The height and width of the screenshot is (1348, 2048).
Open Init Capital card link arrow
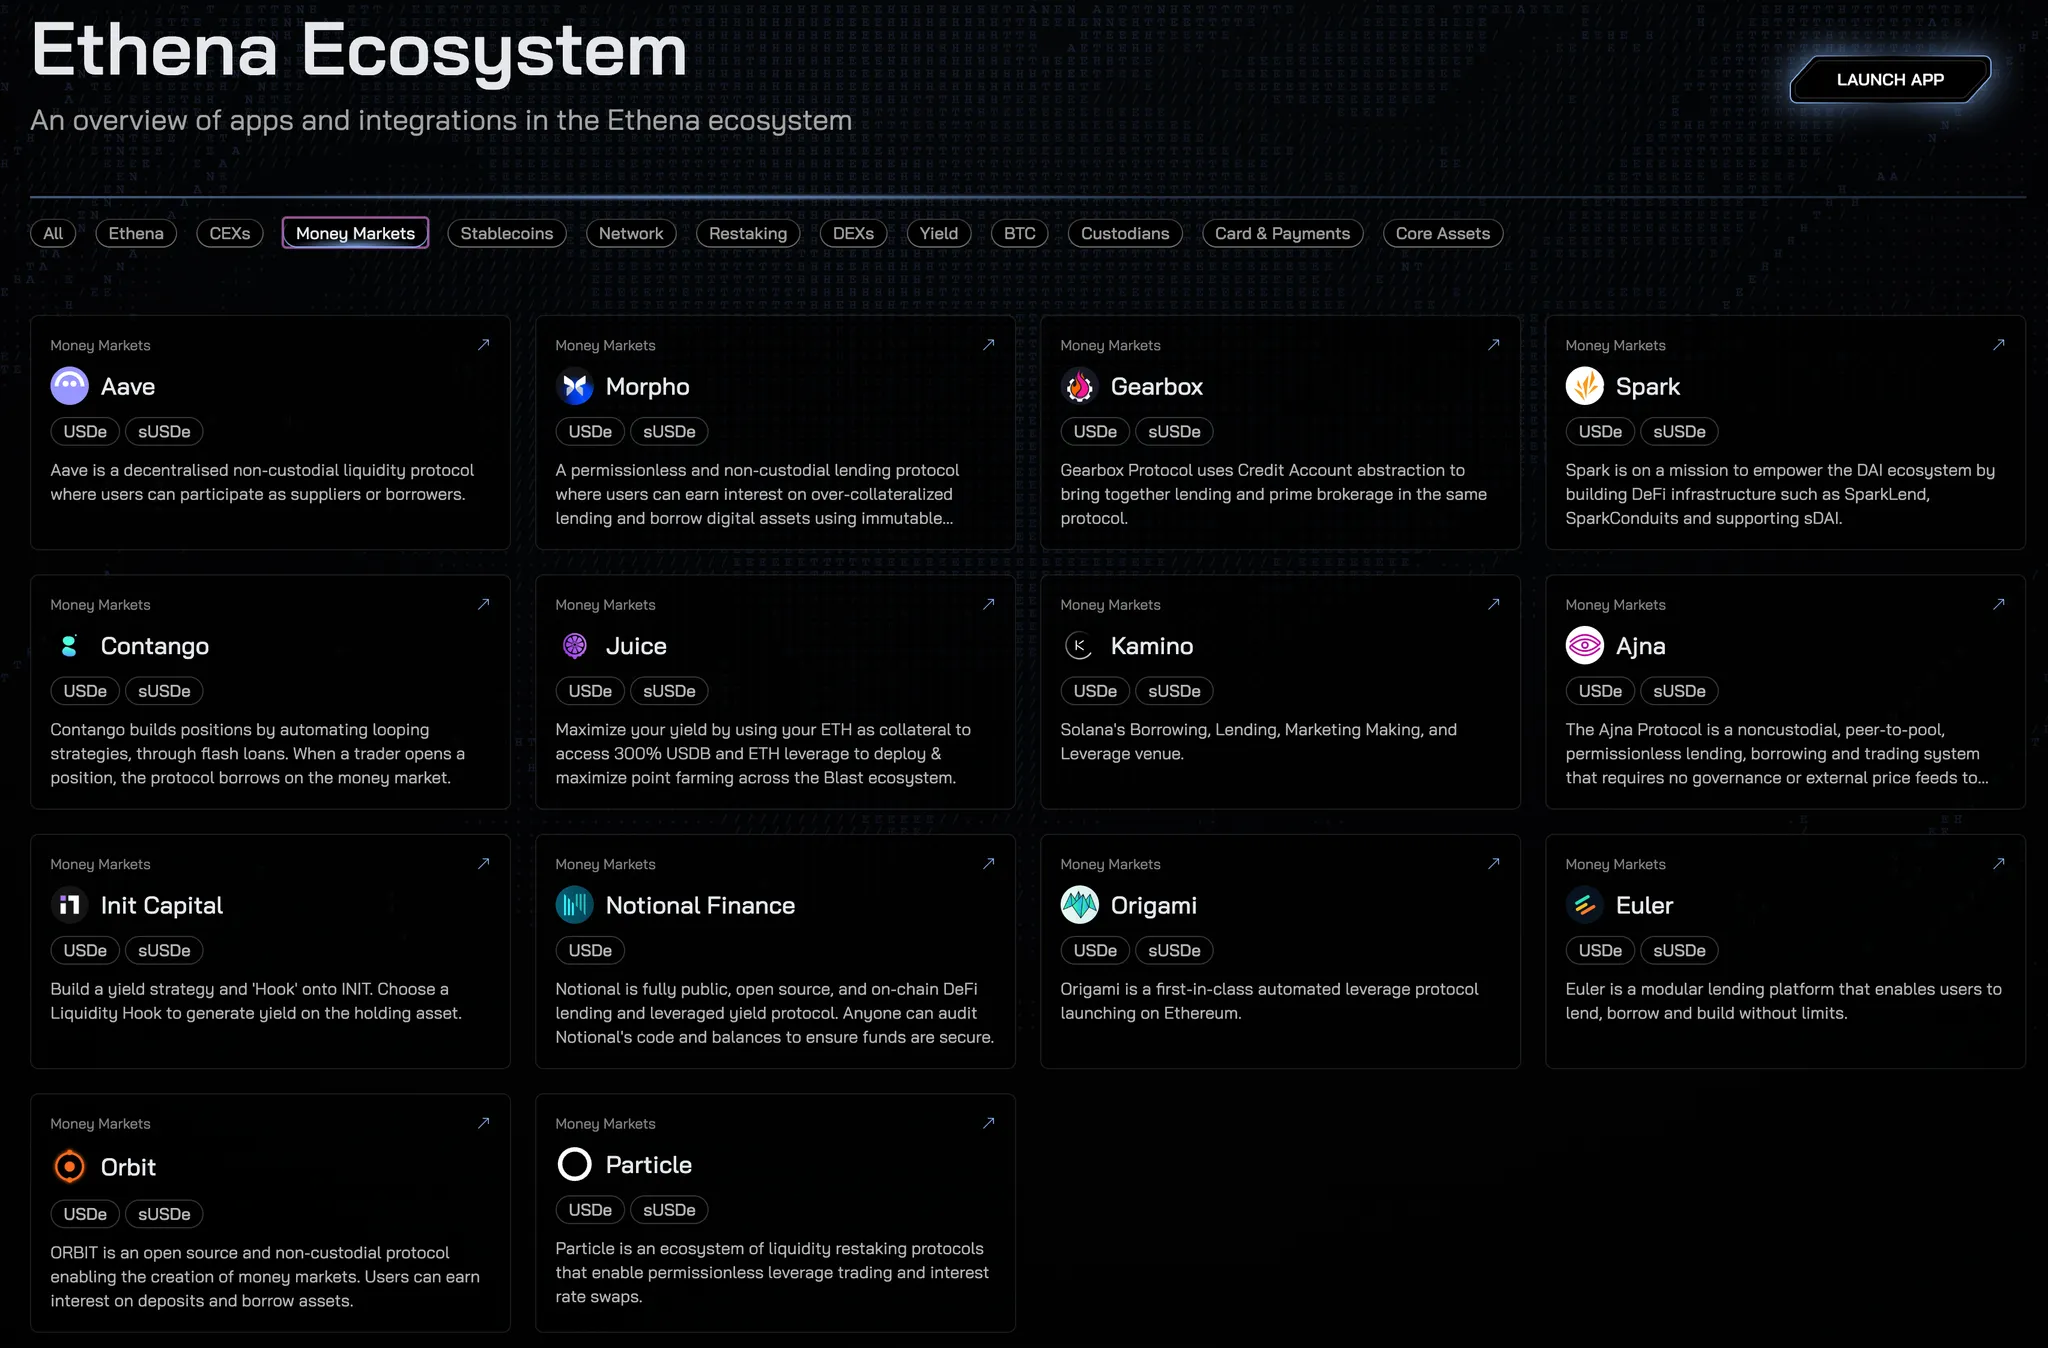pos(484,863)
